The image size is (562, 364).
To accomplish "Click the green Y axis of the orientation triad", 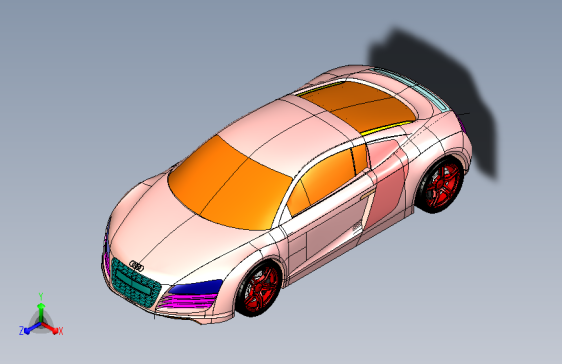I will pyautogui.click(x=41, y=308).
